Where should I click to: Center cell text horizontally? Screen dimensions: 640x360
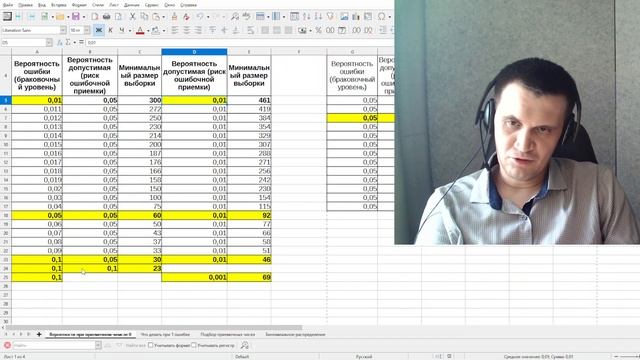(187, 30)
